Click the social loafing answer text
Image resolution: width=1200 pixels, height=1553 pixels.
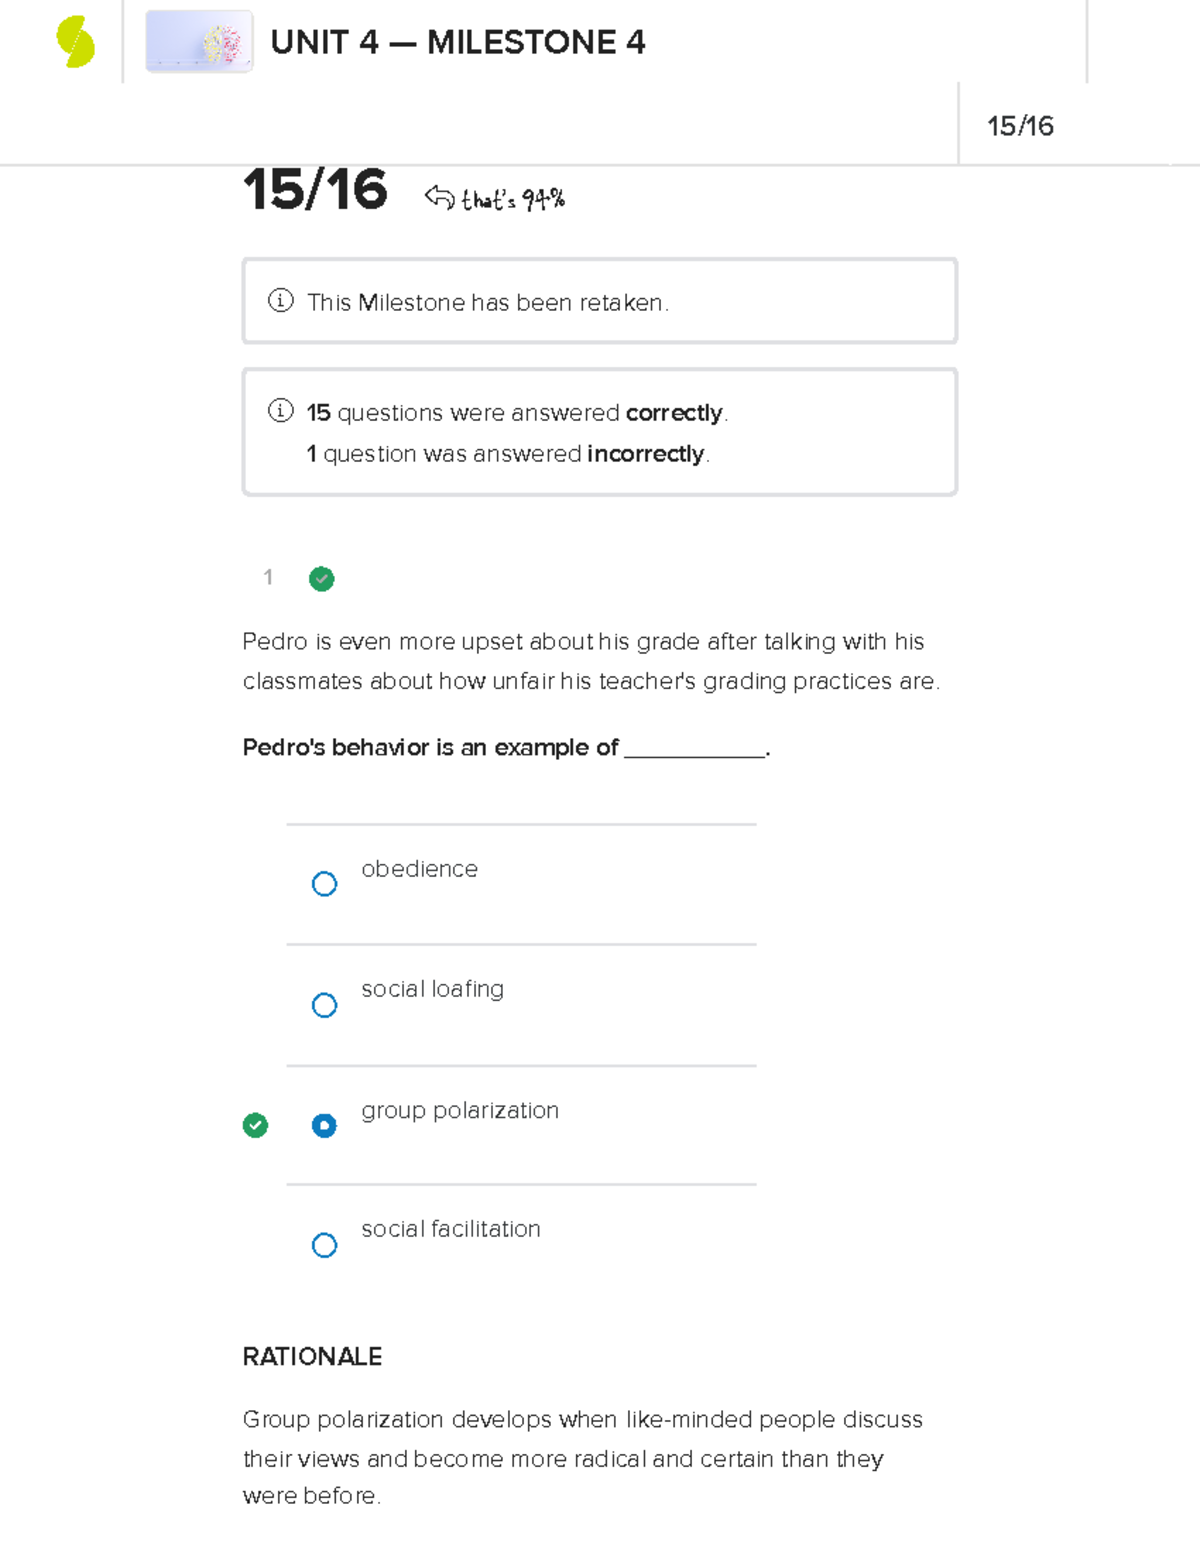click(x=432, y=989)
